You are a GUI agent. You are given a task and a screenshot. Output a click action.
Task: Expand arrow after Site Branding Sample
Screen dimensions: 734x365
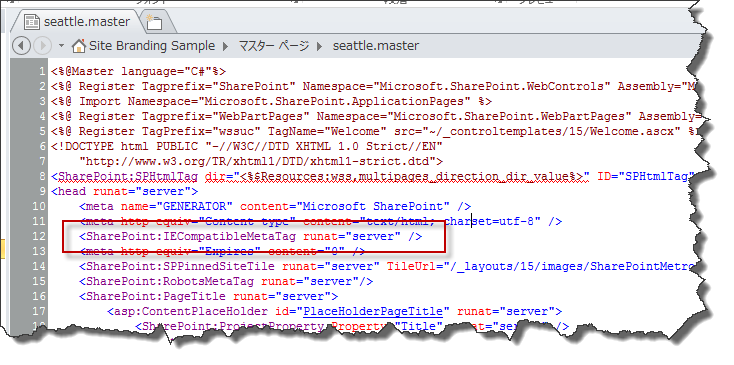[226, 46]
